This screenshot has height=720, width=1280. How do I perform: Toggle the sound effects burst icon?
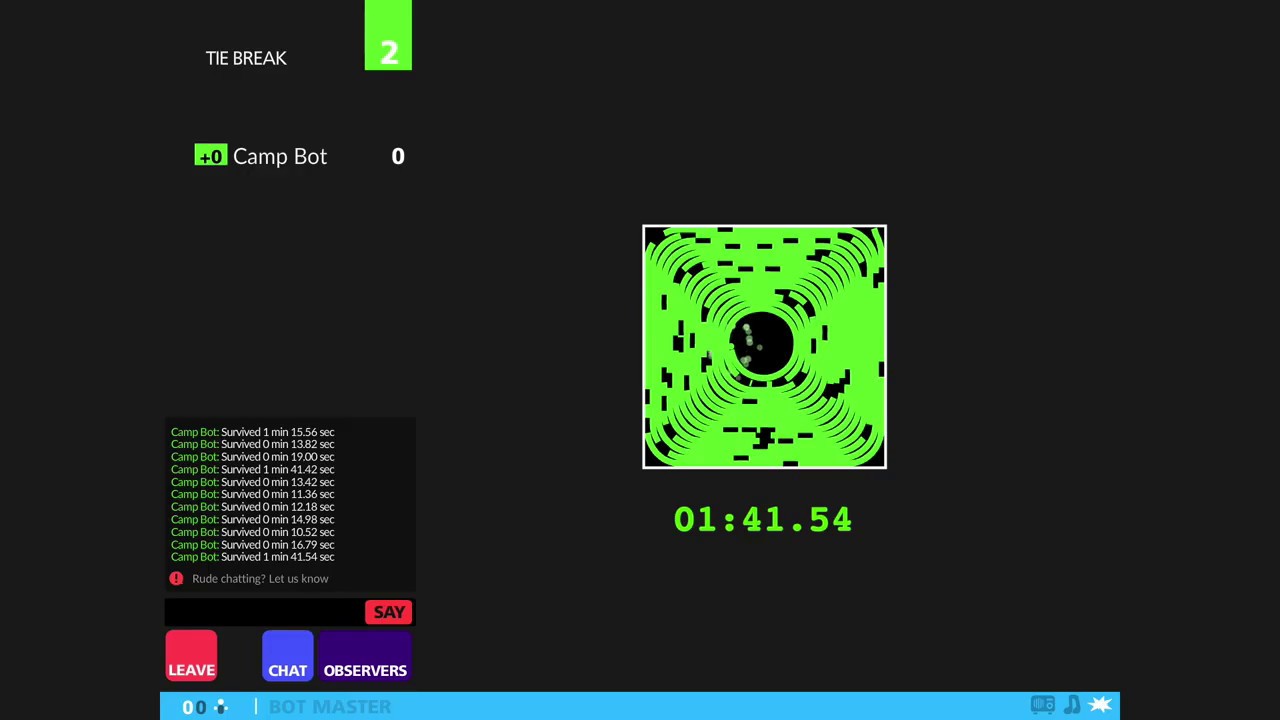1100,706
